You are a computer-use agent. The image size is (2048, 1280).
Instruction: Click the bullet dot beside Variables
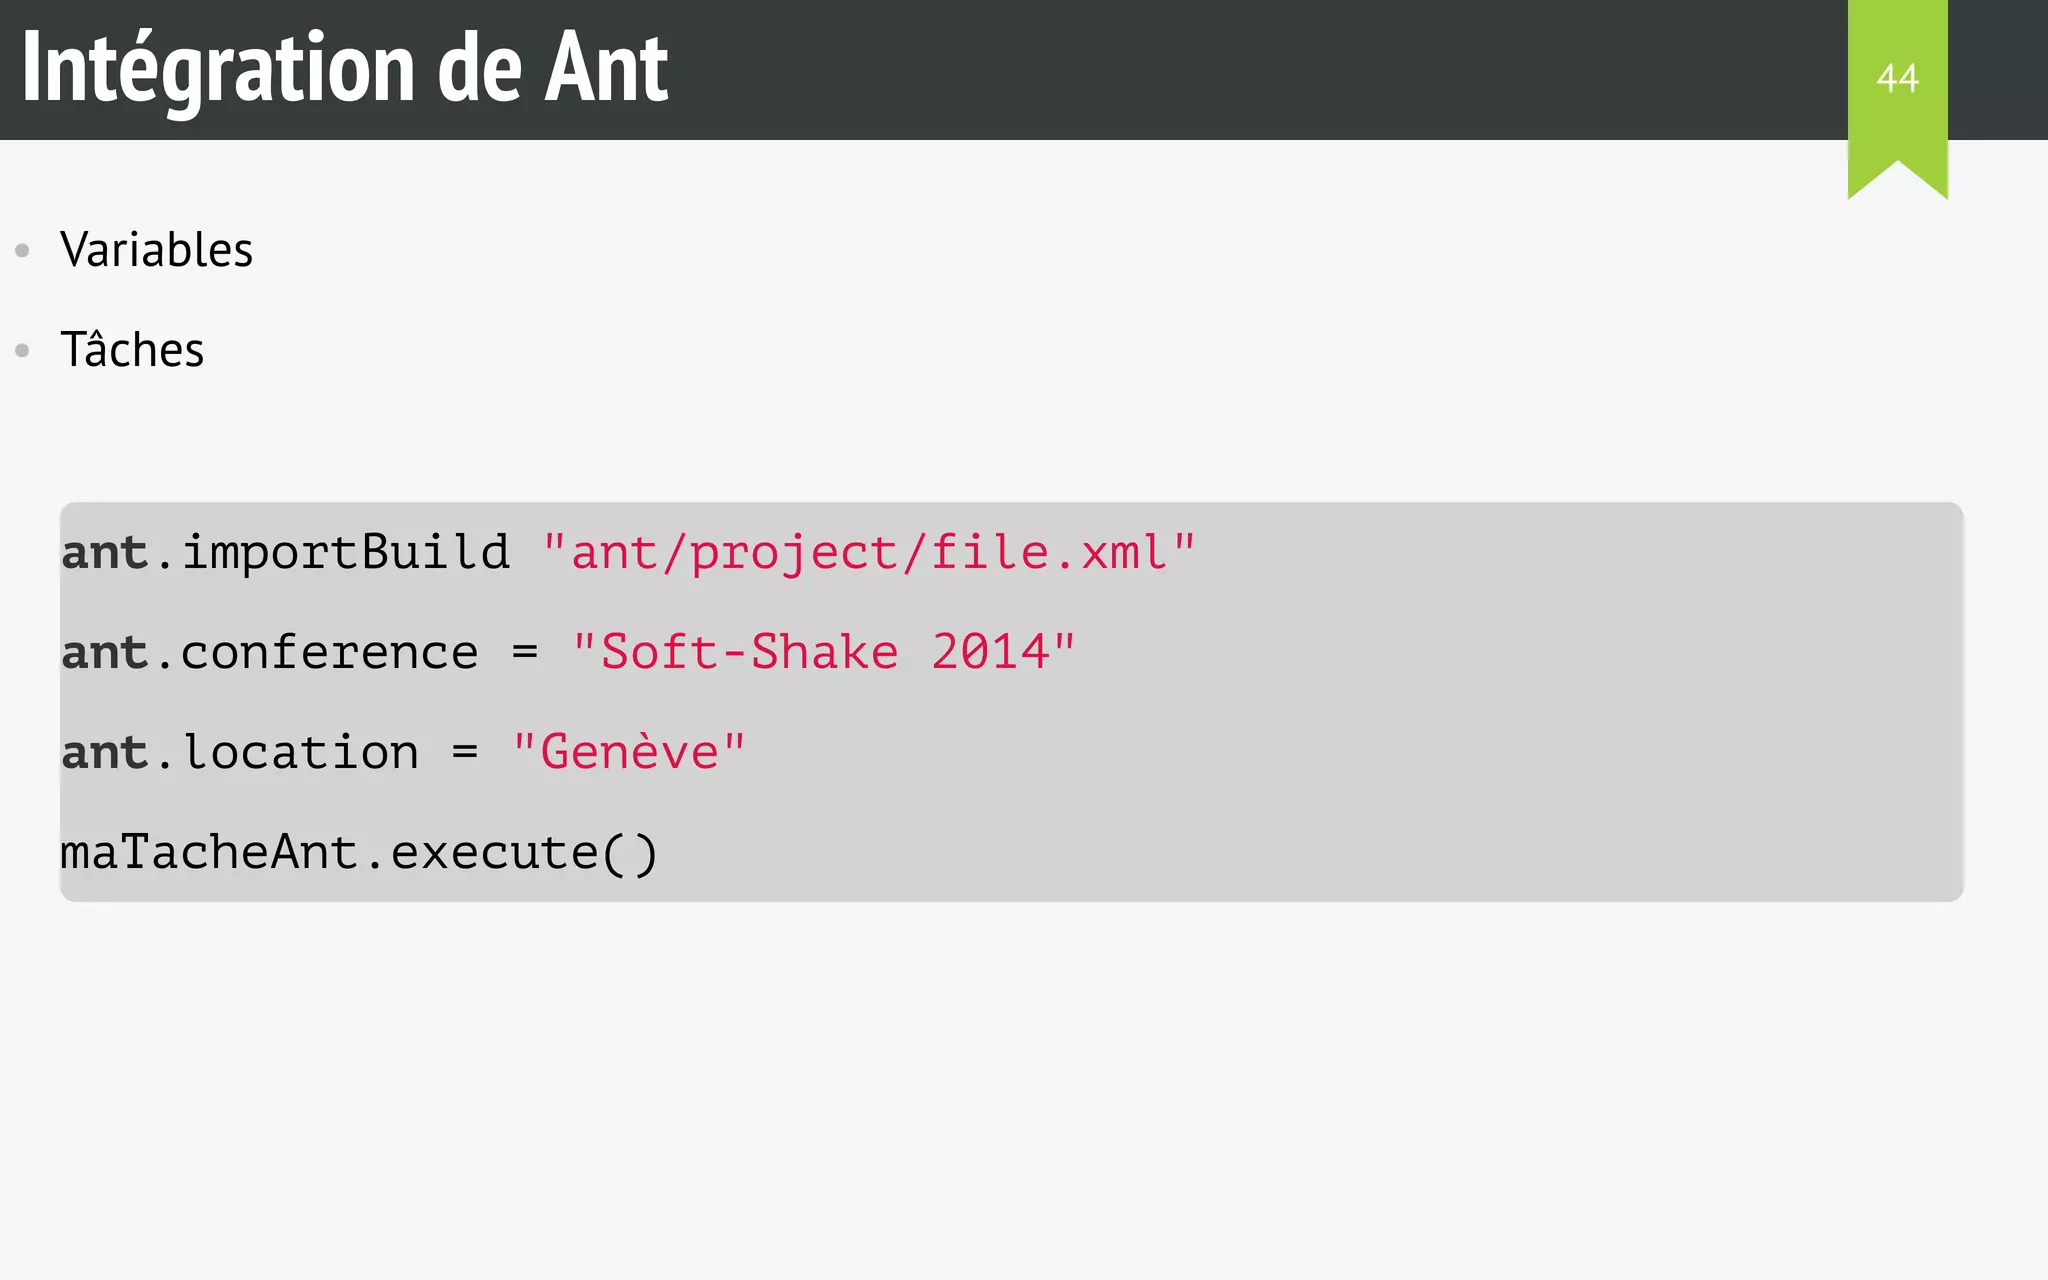pyautogui.click(x=22, y=250)
